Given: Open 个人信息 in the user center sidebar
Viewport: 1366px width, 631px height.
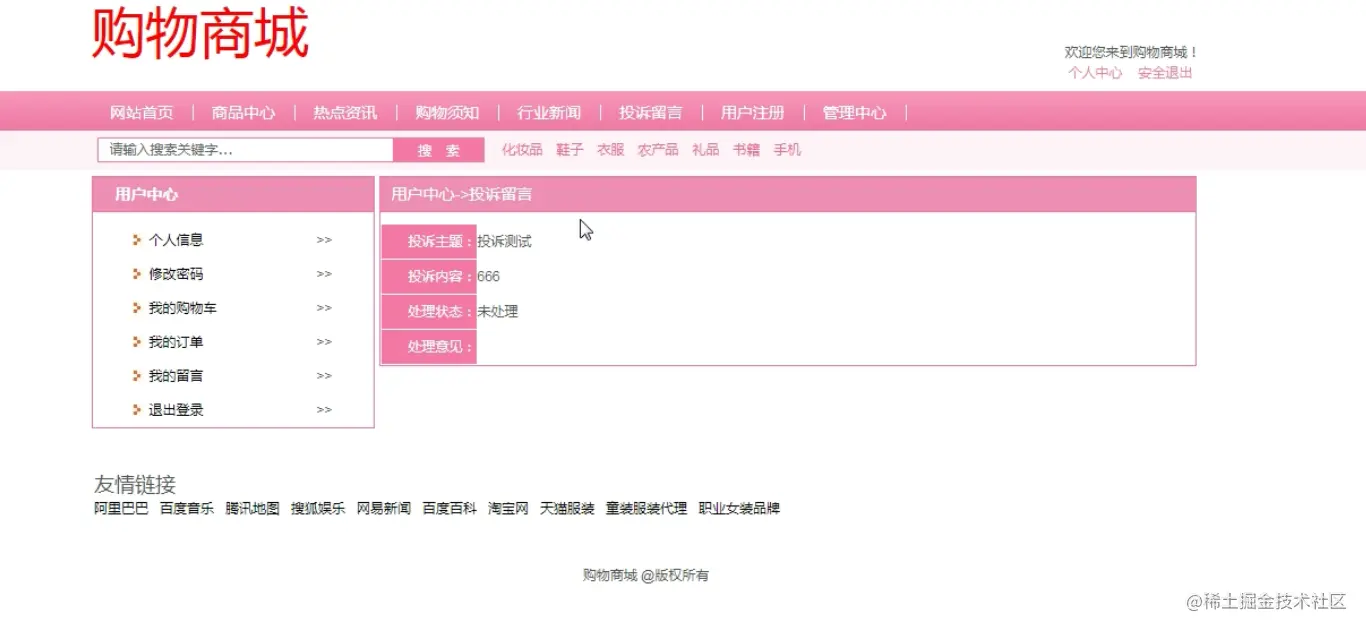Looking at the screenshot, I should (x=176, y=240).
